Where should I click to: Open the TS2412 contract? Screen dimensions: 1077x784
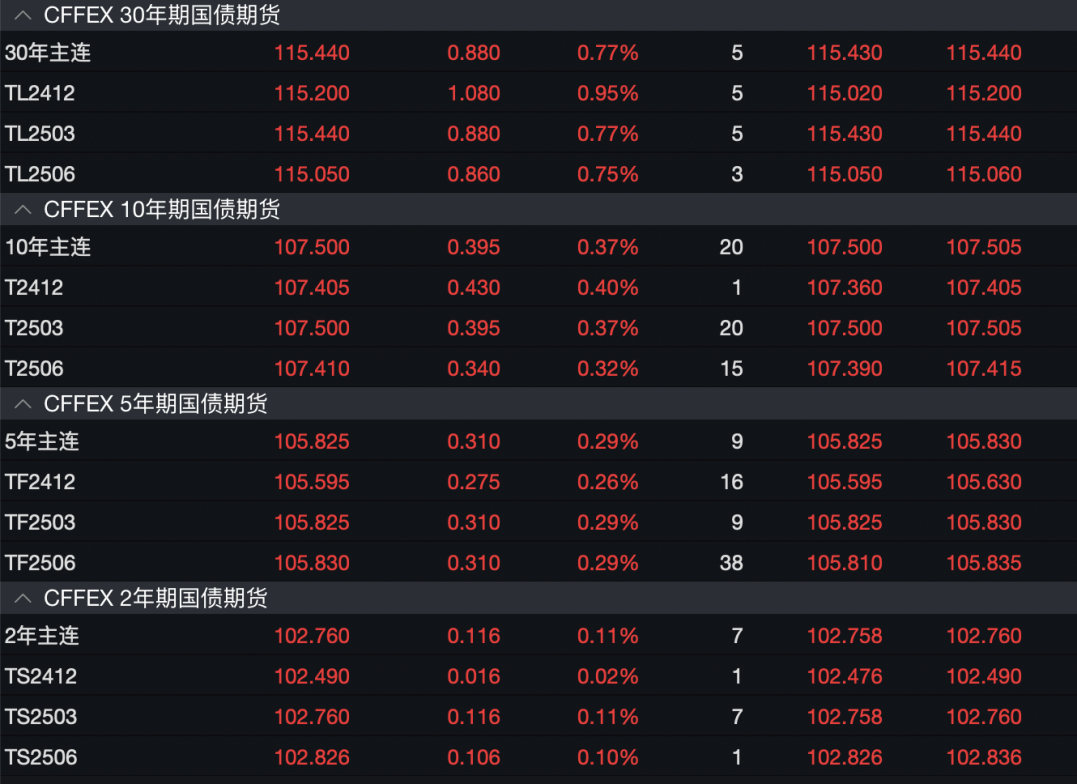click(40, 677)
